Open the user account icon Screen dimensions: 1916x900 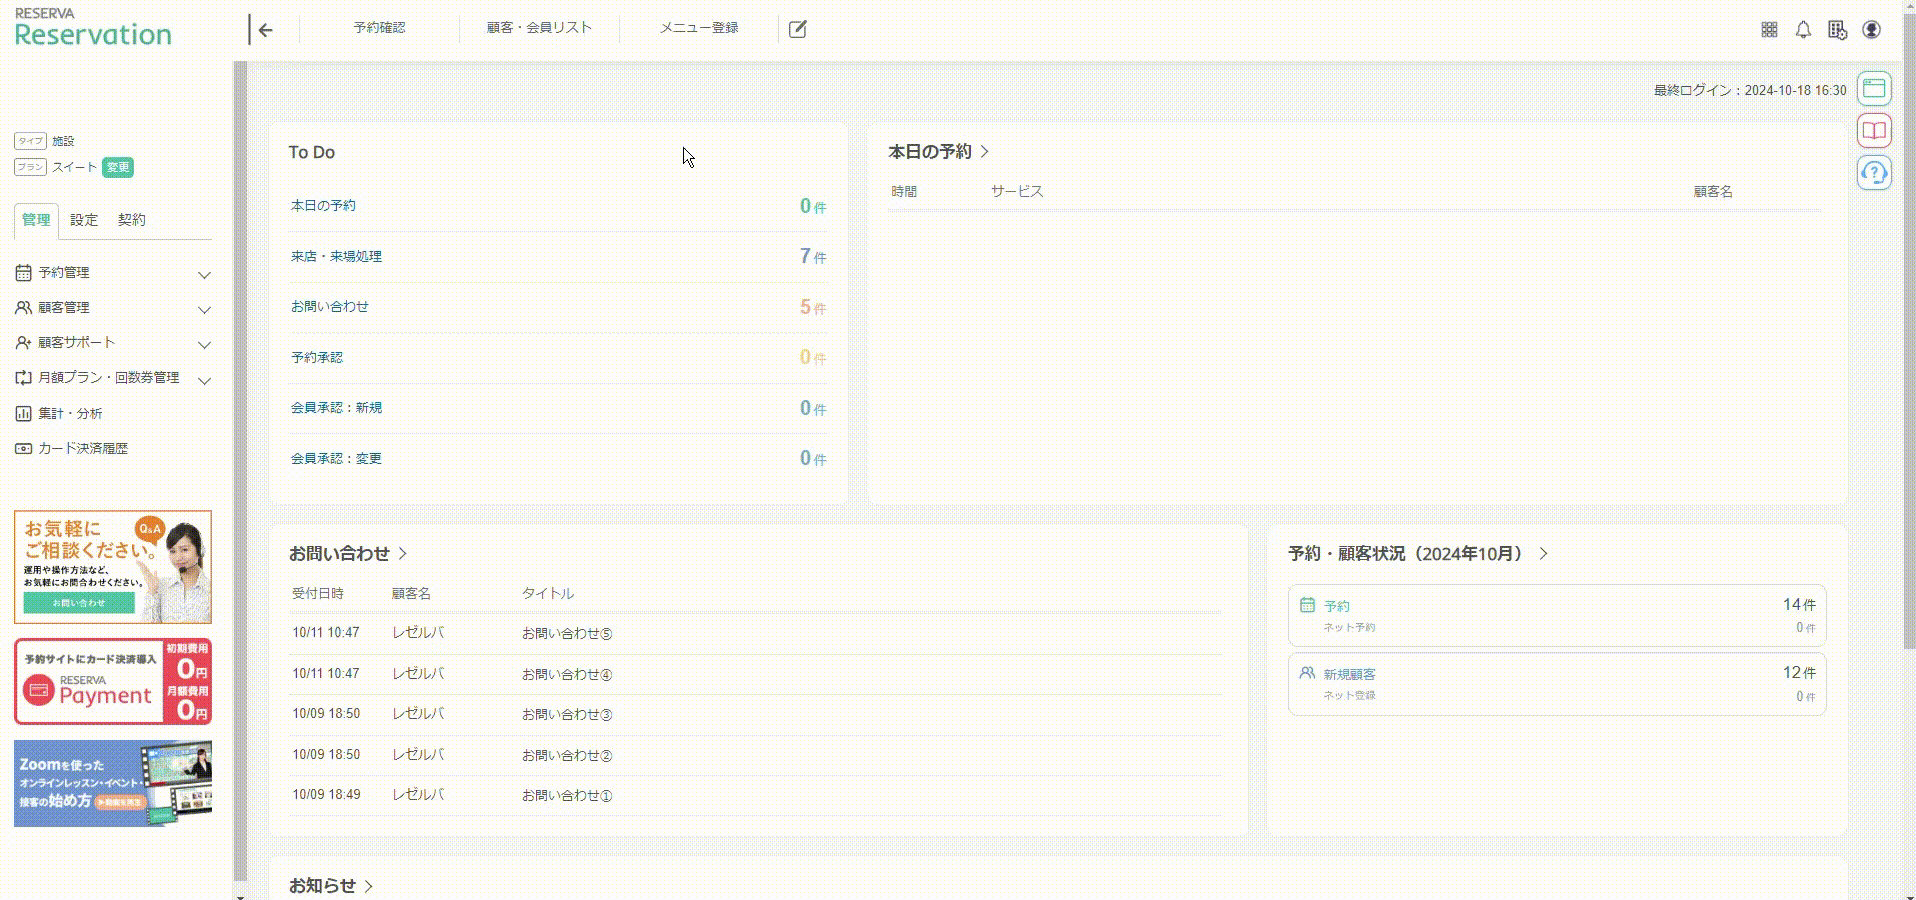click(x=1871, y=30)
